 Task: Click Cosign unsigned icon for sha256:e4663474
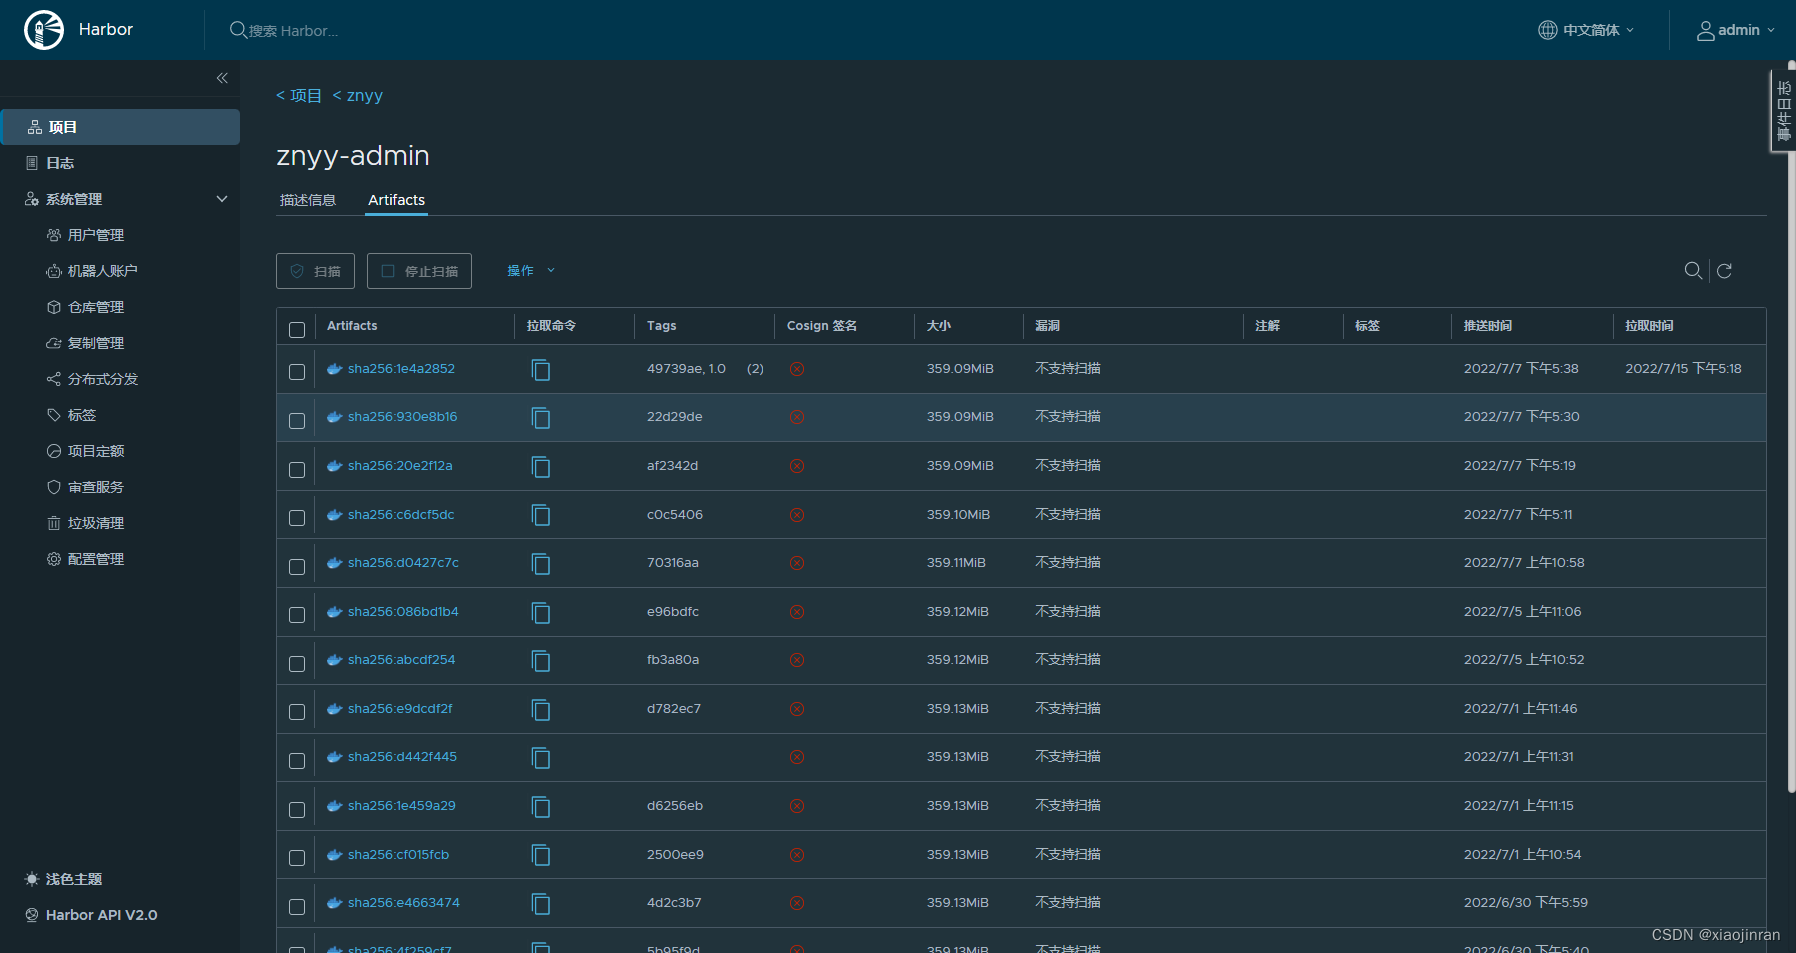pos(797,903)
